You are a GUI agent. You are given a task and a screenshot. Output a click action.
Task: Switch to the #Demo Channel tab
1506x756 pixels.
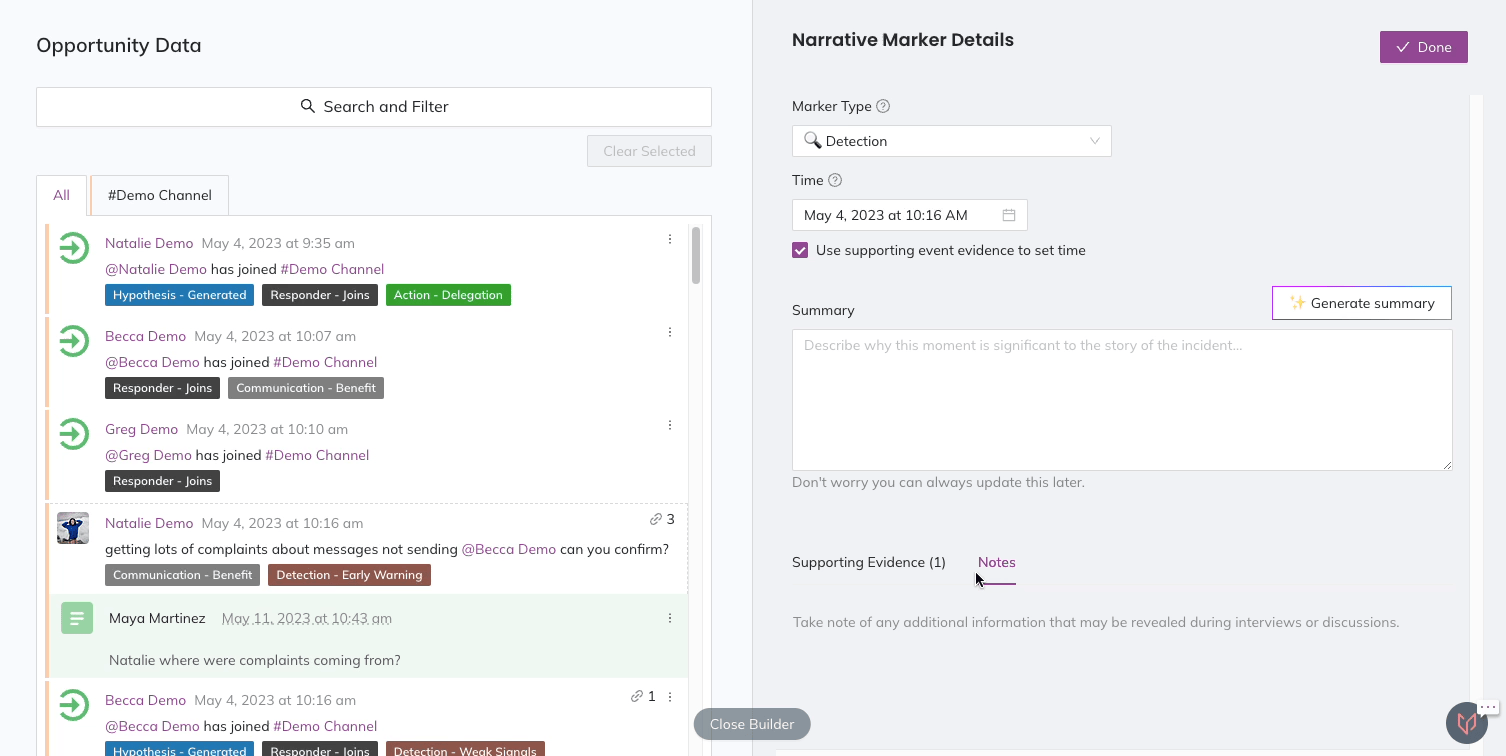160,195
